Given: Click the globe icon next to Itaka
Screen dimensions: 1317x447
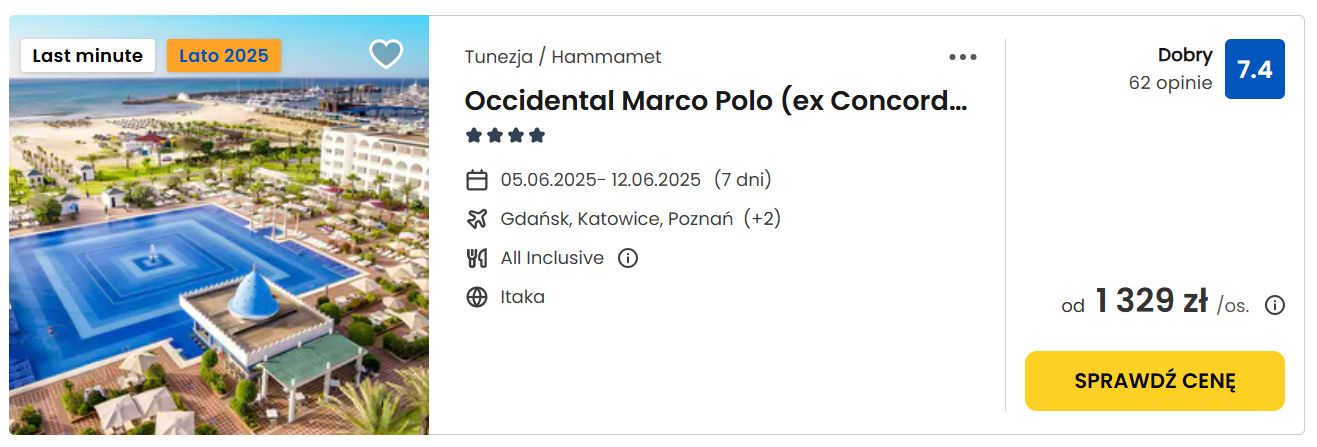Looking at the screenshot, I should (x=477, y=297).
